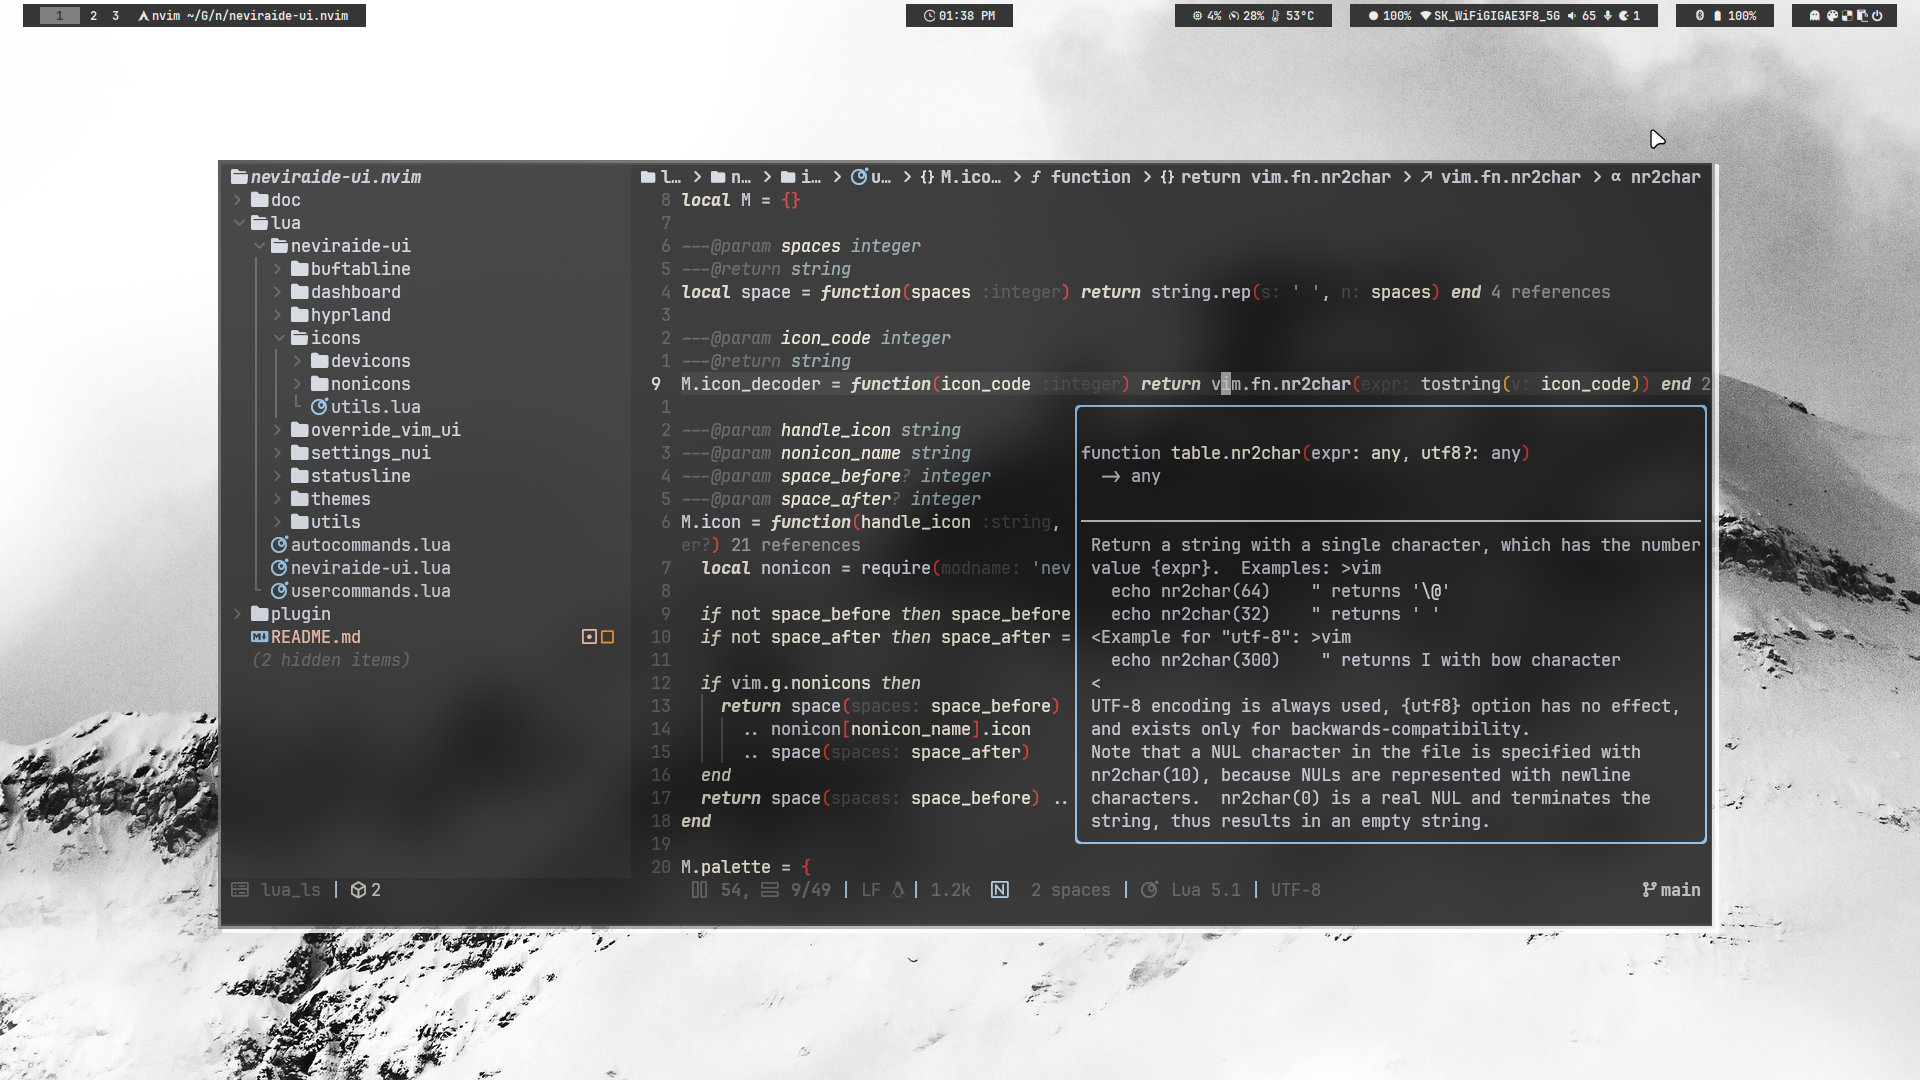
Task: Click the vim.fn.nr2char breadcrumb segment
Action: (1510, 177)
